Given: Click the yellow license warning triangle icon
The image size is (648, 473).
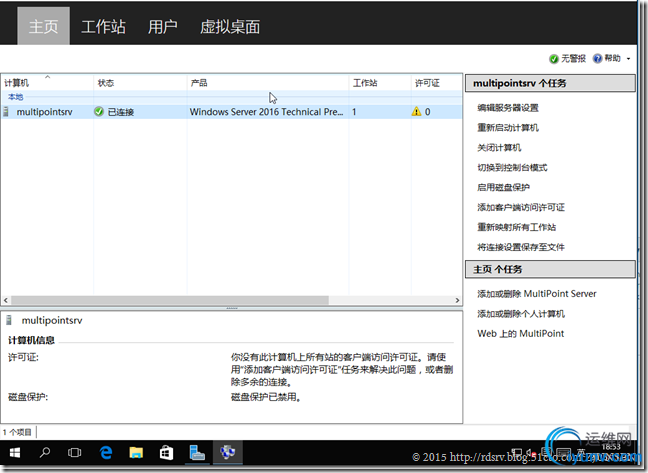Looking at the screenshot, I should (416, 112).
